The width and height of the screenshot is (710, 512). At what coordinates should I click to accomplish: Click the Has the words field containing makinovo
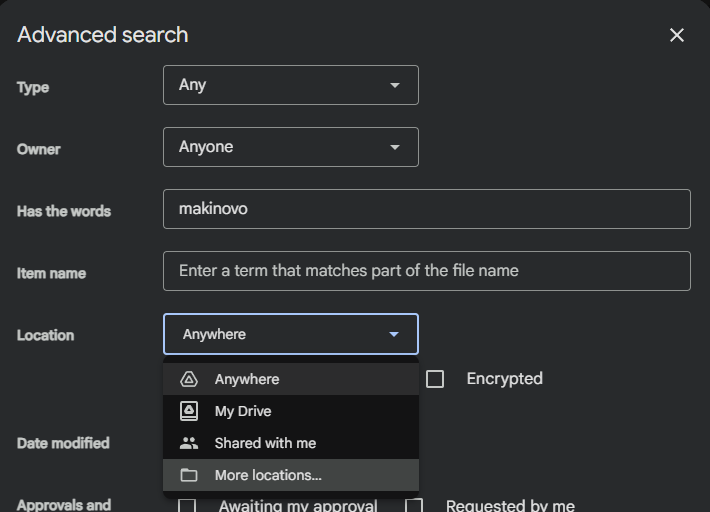pyautogui.click(x=426, y=209)
